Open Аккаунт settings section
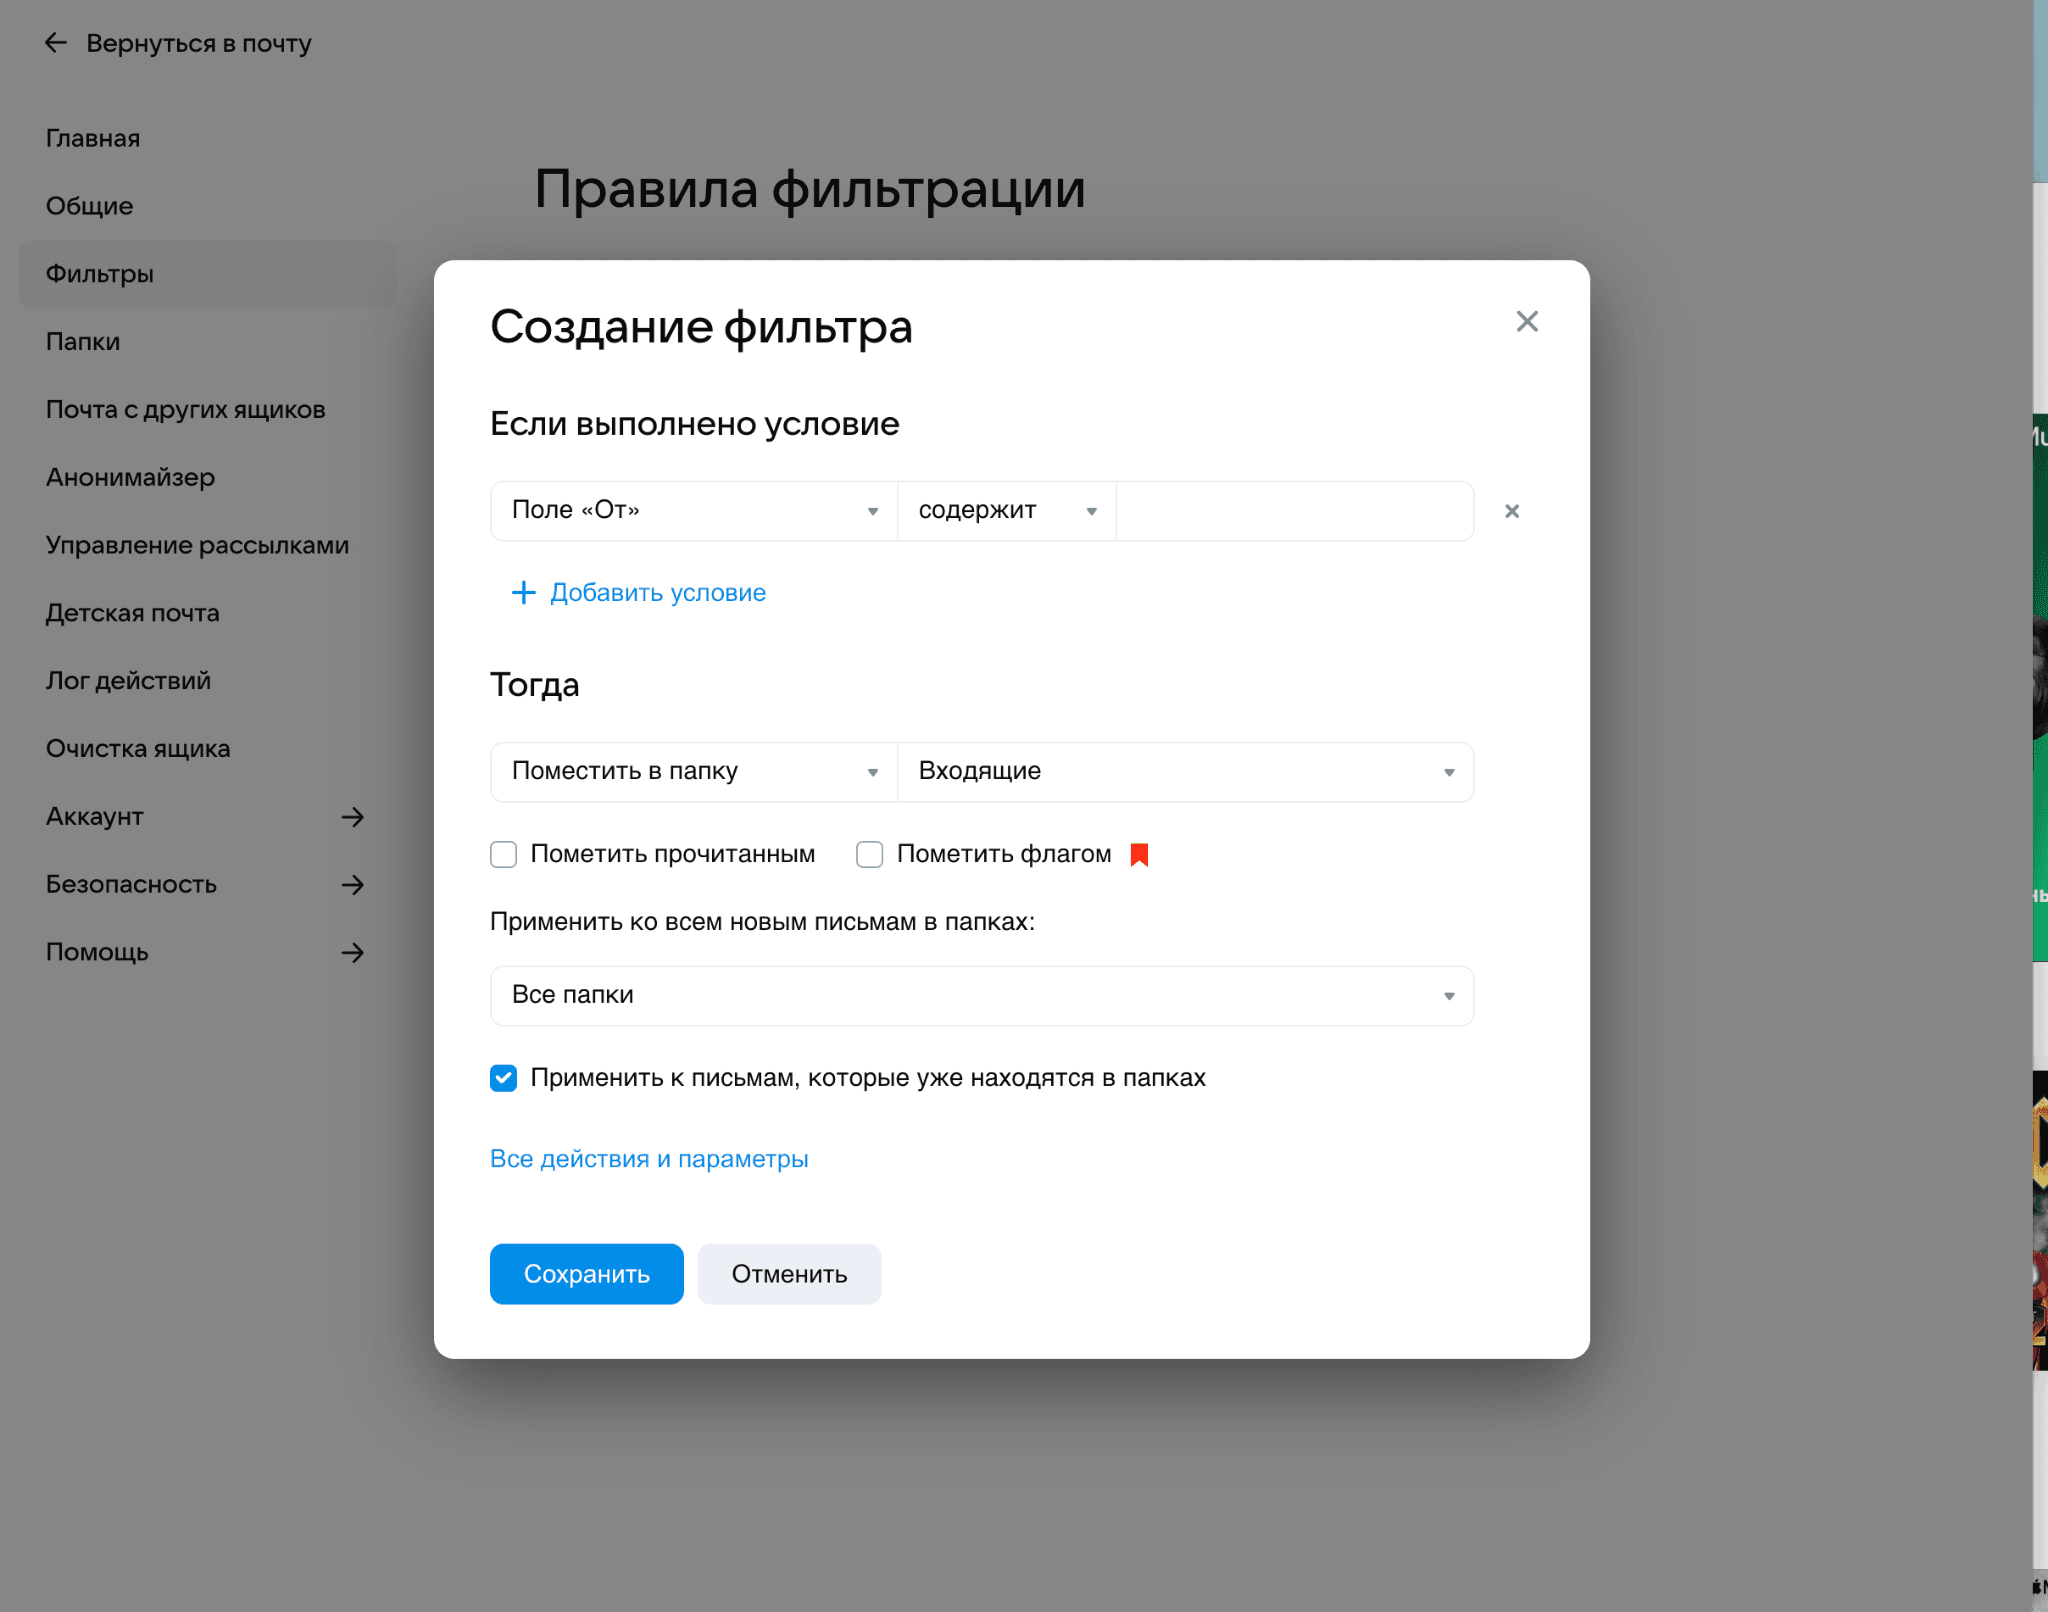 coord(95,817)
